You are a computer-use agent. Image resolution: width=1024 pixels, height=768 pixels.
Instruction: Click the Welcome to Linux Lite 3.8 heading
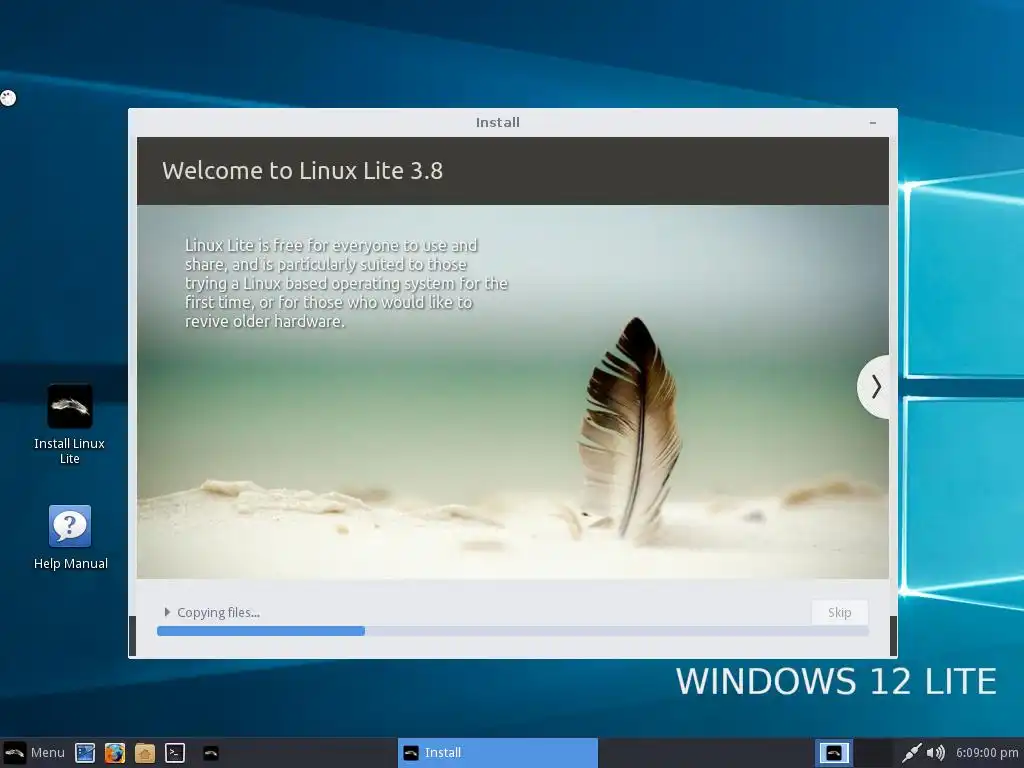tap(302, 170)
